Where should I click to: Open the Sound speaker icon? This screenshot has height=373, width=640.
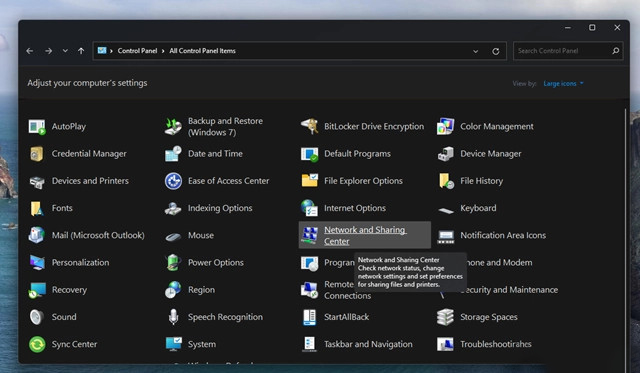coord(36,317)
